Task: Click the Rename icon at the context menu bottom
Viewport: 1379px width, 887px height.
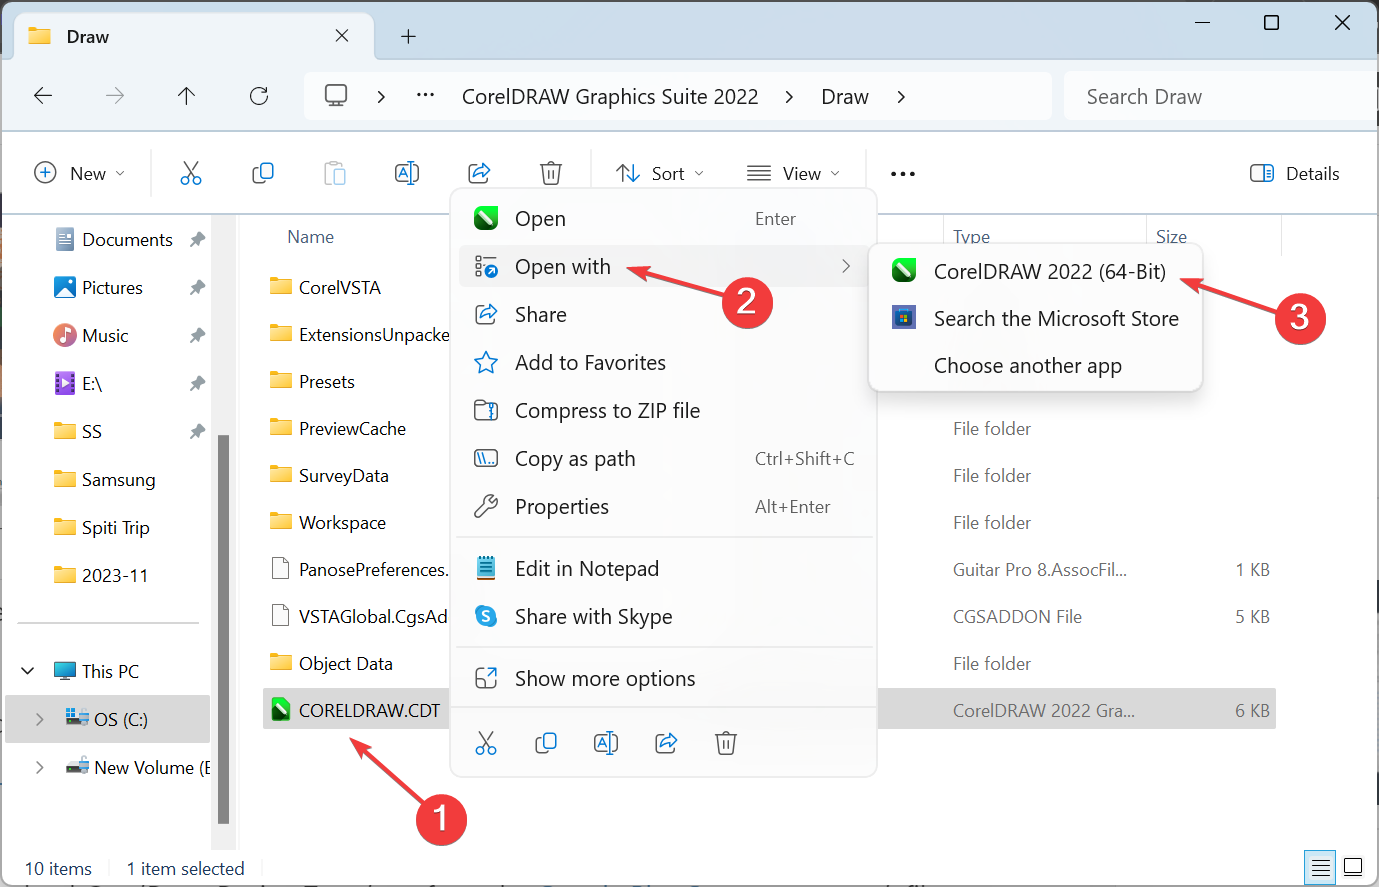Action: pyautogui.click(x=606, y=743)
